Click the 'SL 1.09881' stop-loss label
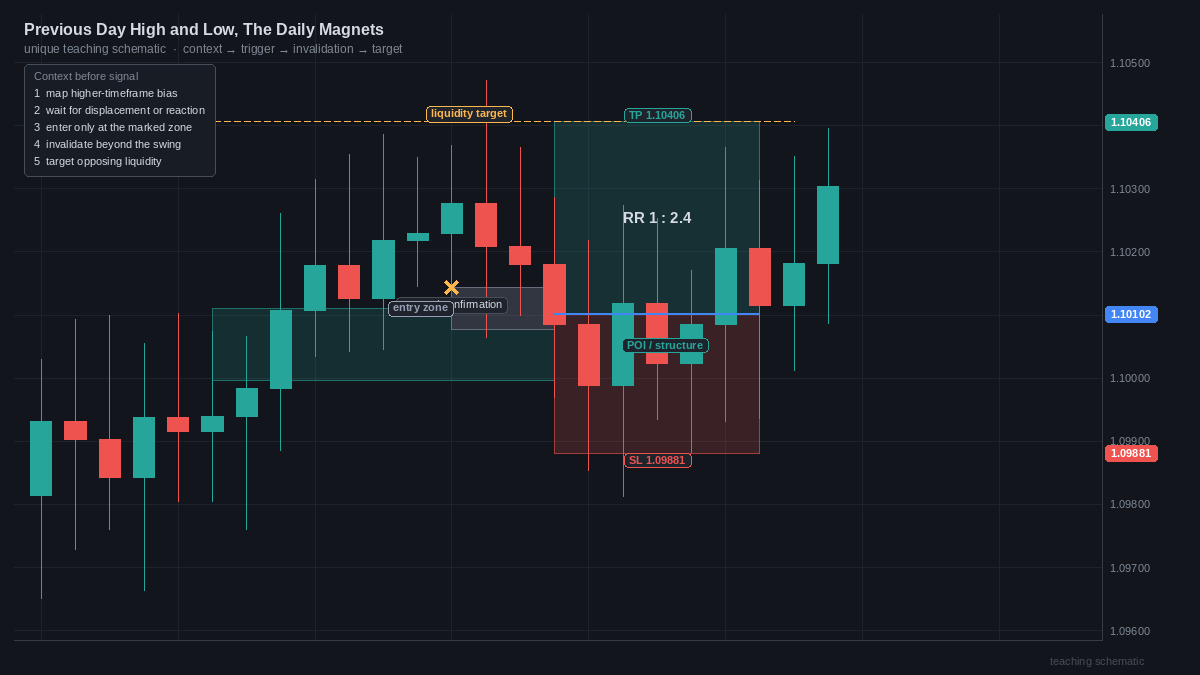 (657, 460)
